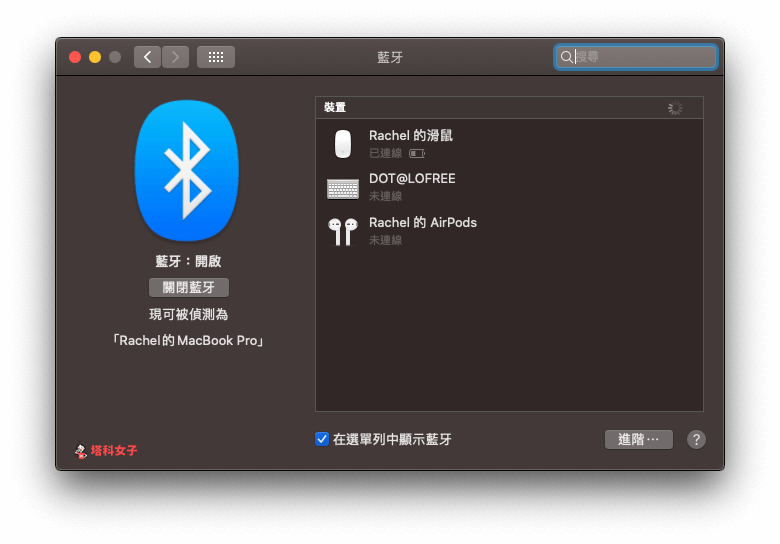Click 未連線 status under DOT@LOFREE
This screenshot has width=780, height=544.
click(x=386, y=196)
